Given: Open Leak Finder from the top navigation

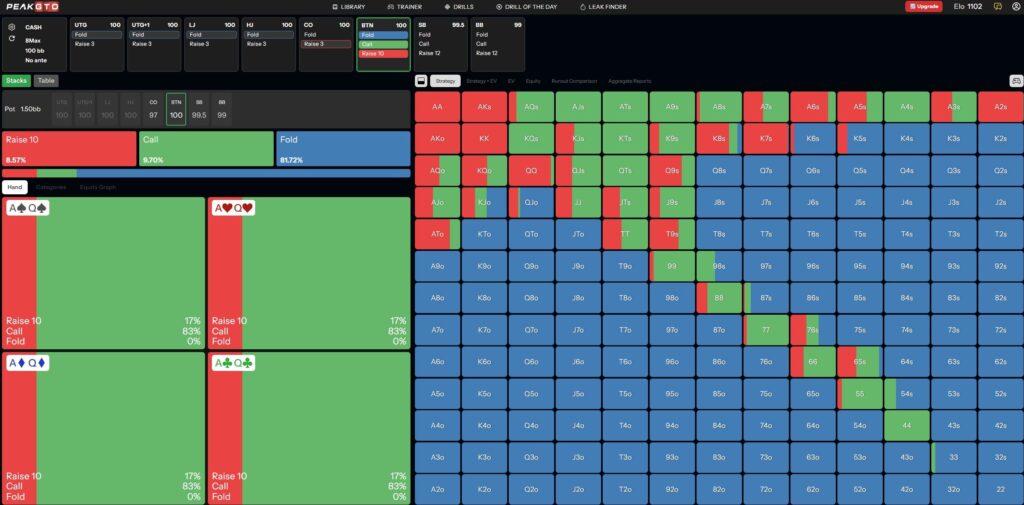Looking at the screenshot, I should [602, 6].
